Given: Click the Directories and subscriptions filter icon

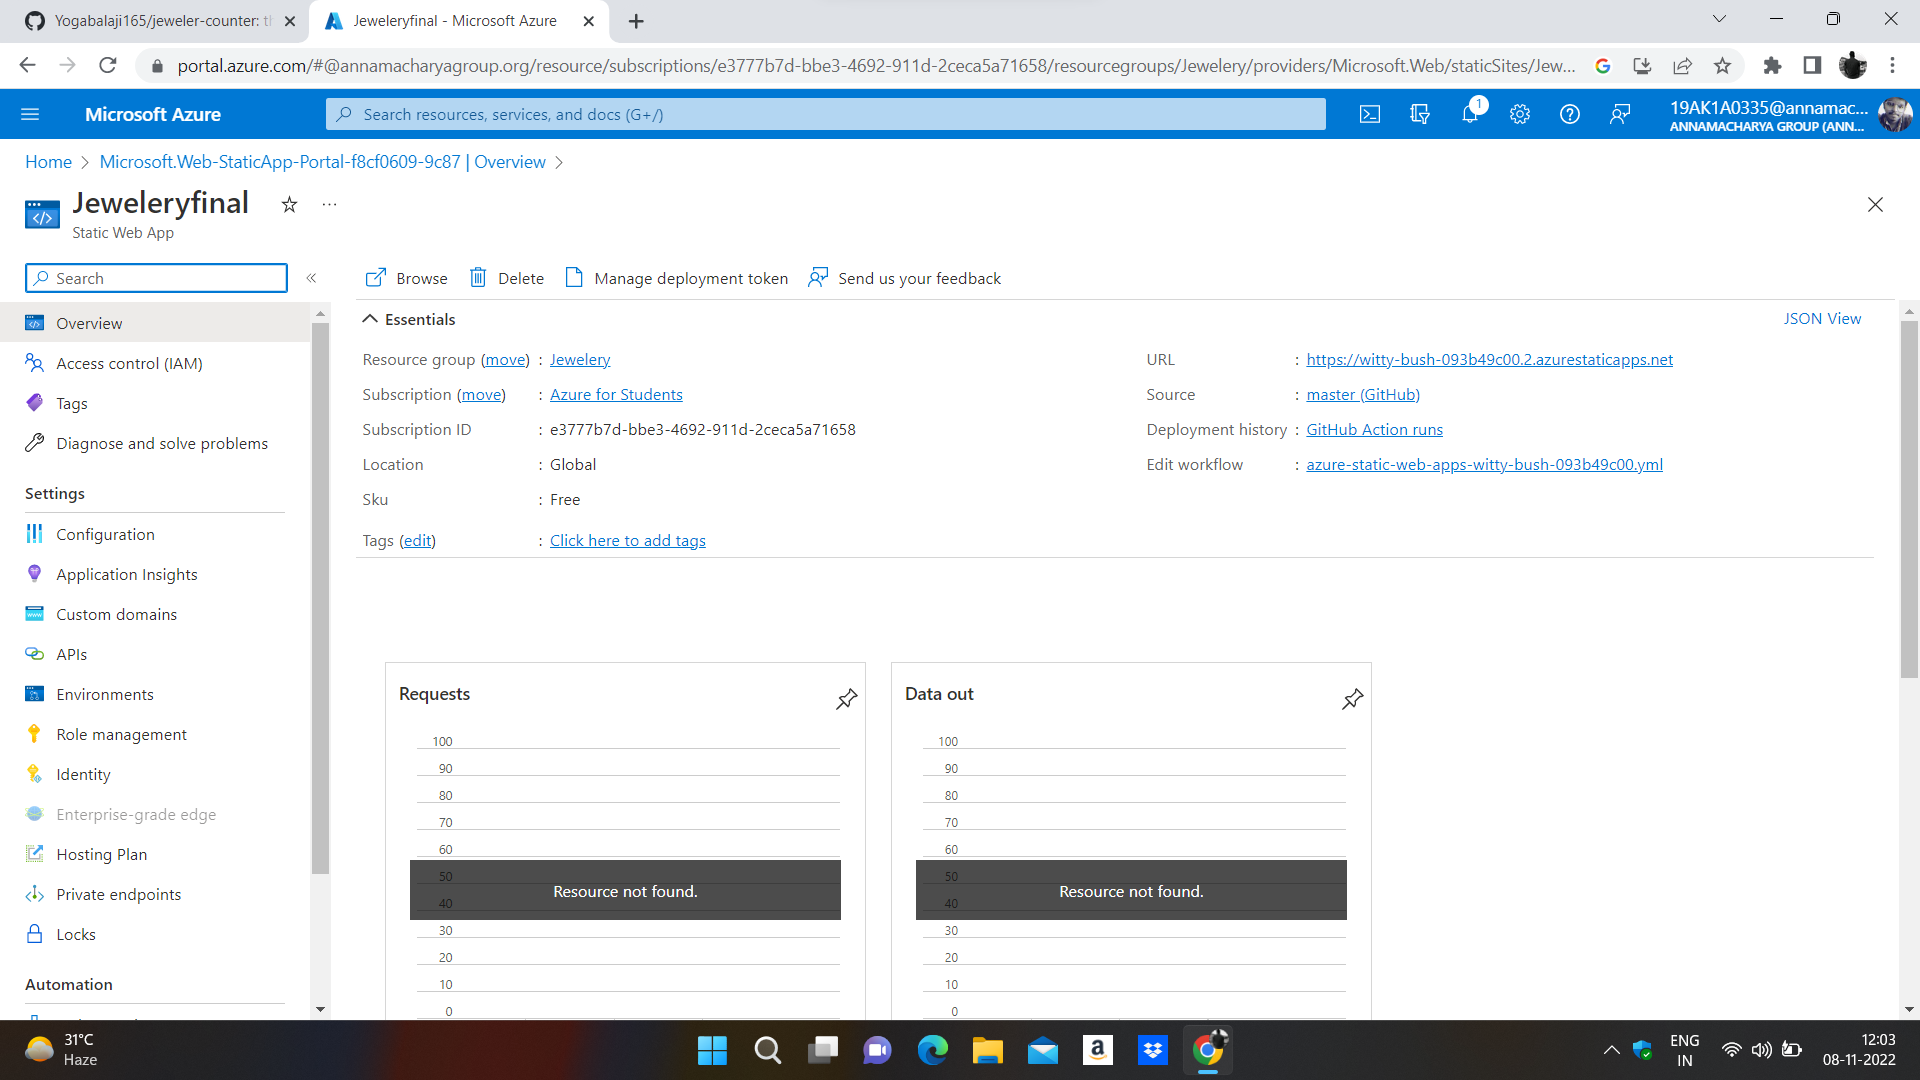Looking at the screenshot, I should click(x=1420, y=114).
